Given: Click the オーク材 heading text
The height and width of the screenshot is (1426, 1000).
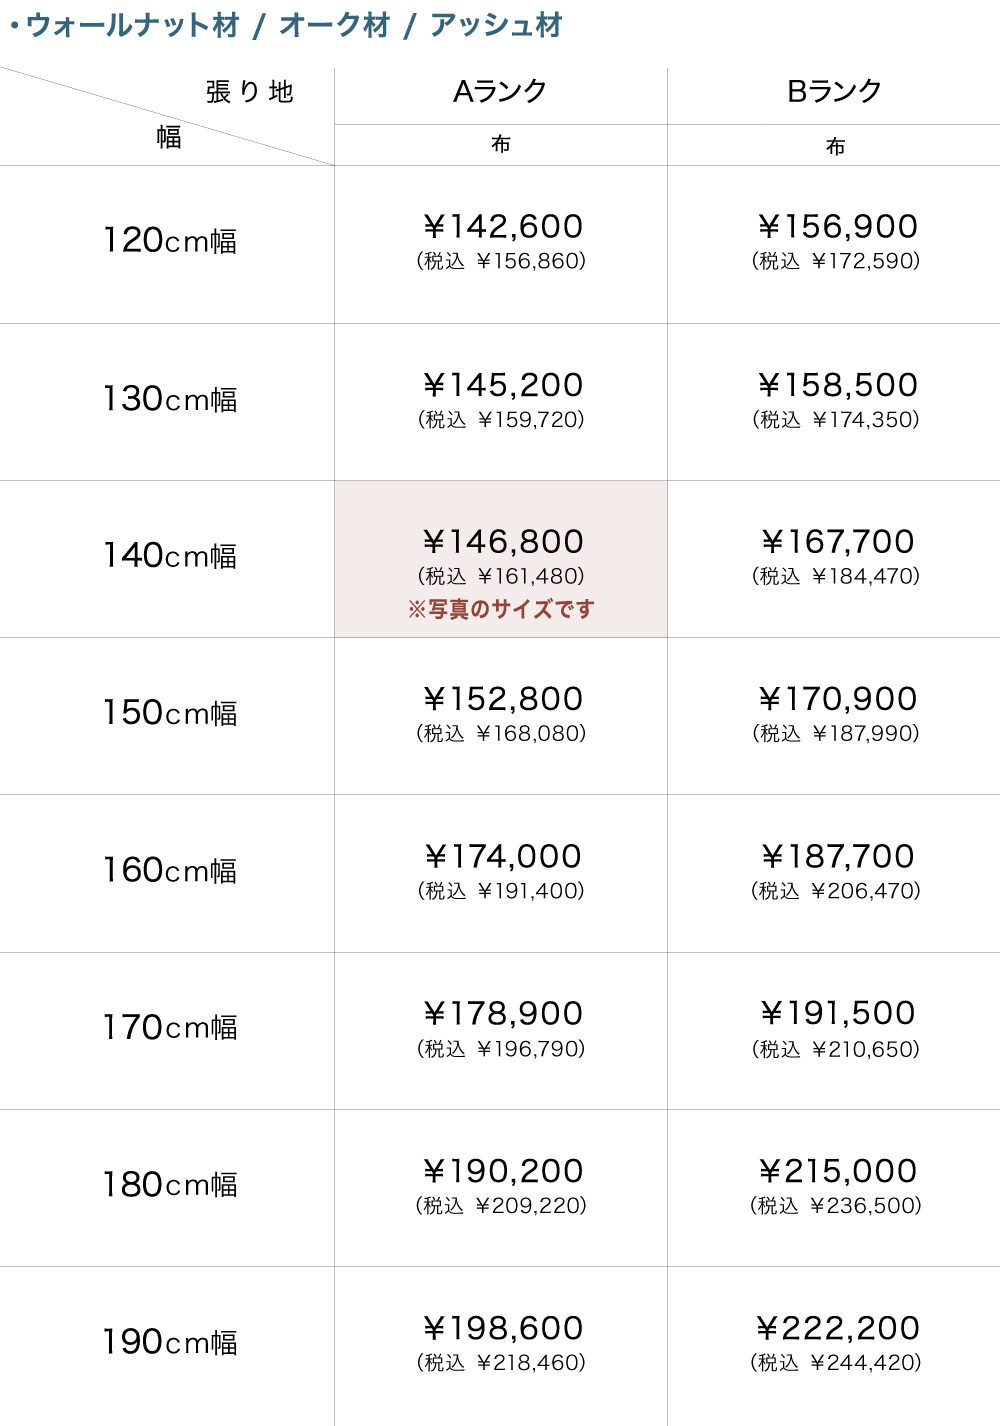Looking at the screenshot, I should tap(334, 25).
